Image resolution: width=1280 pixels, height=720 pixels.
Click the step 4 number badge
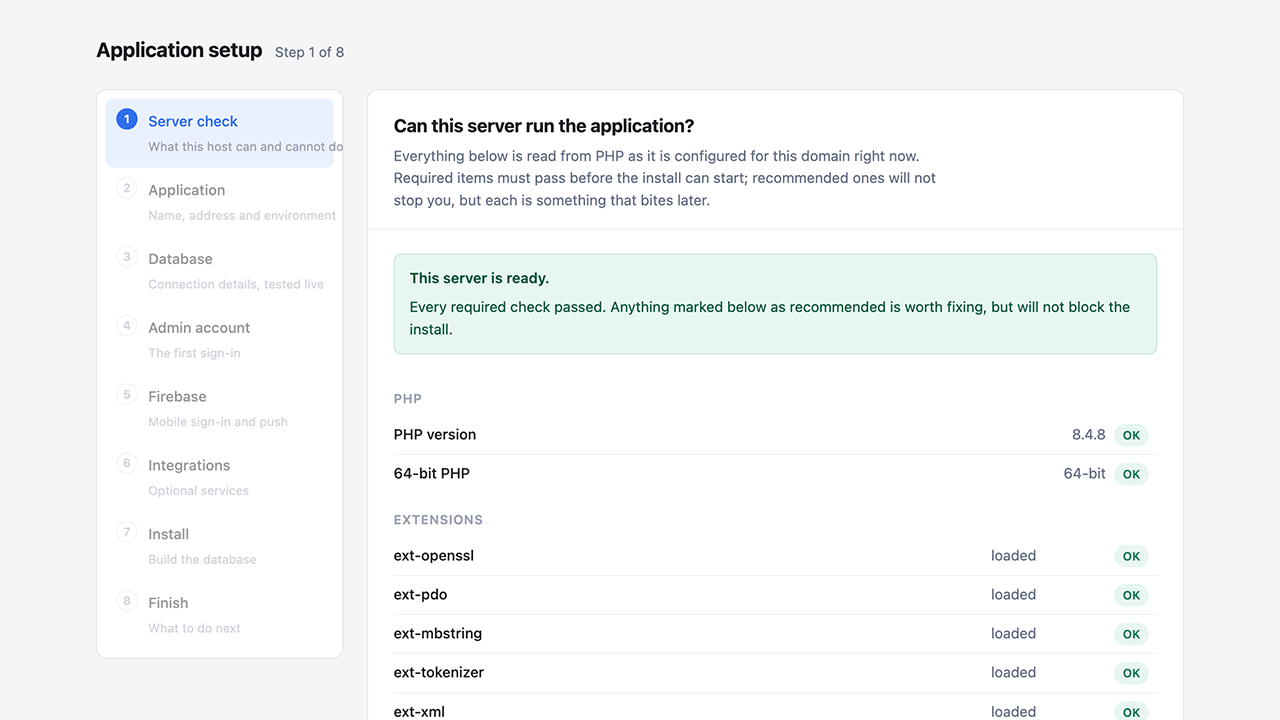[127, 326]
